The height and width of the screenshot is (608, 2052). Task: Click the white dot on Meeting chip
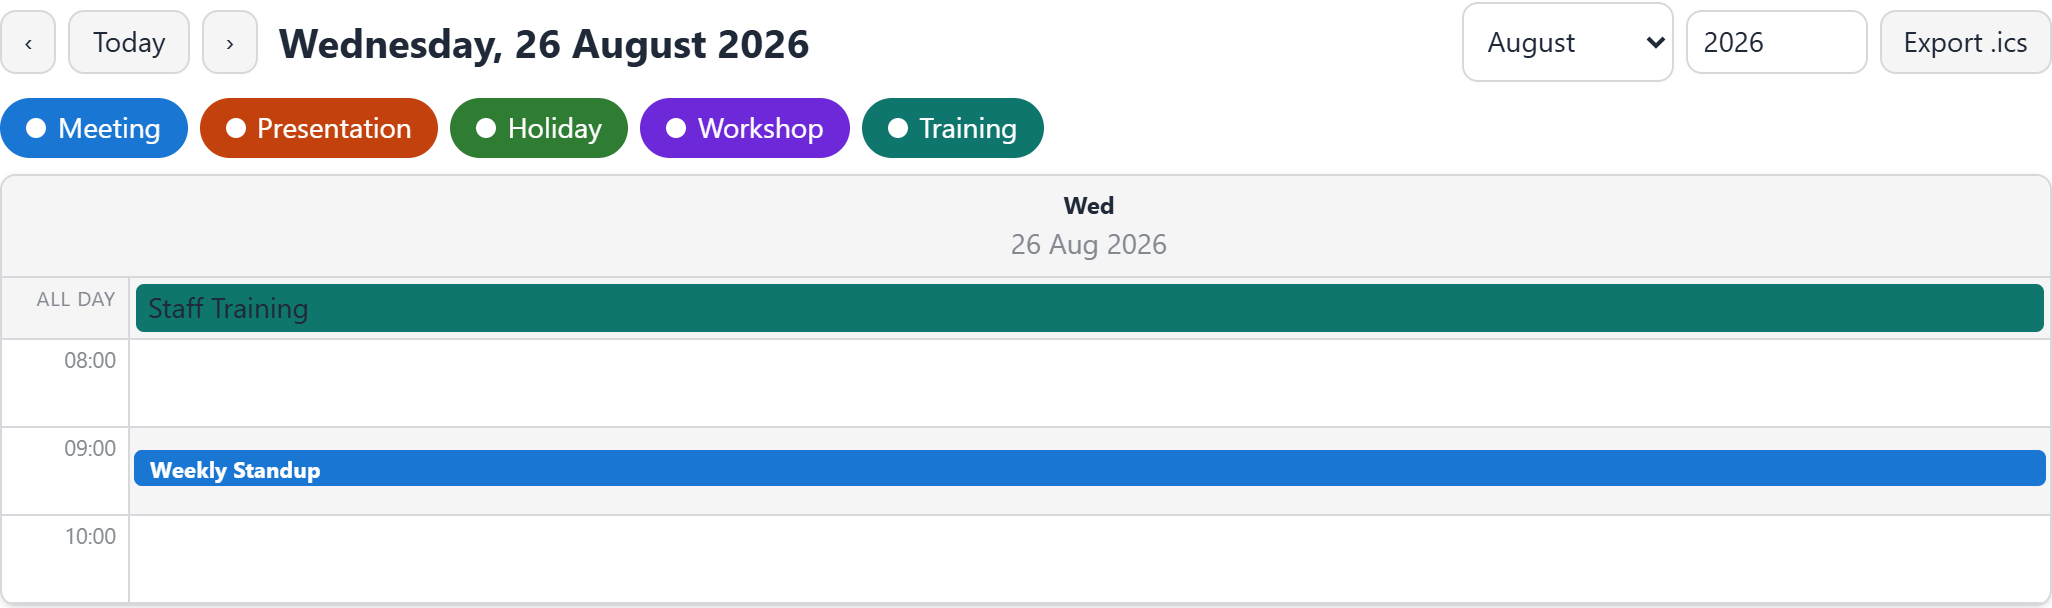coord(36,128)
